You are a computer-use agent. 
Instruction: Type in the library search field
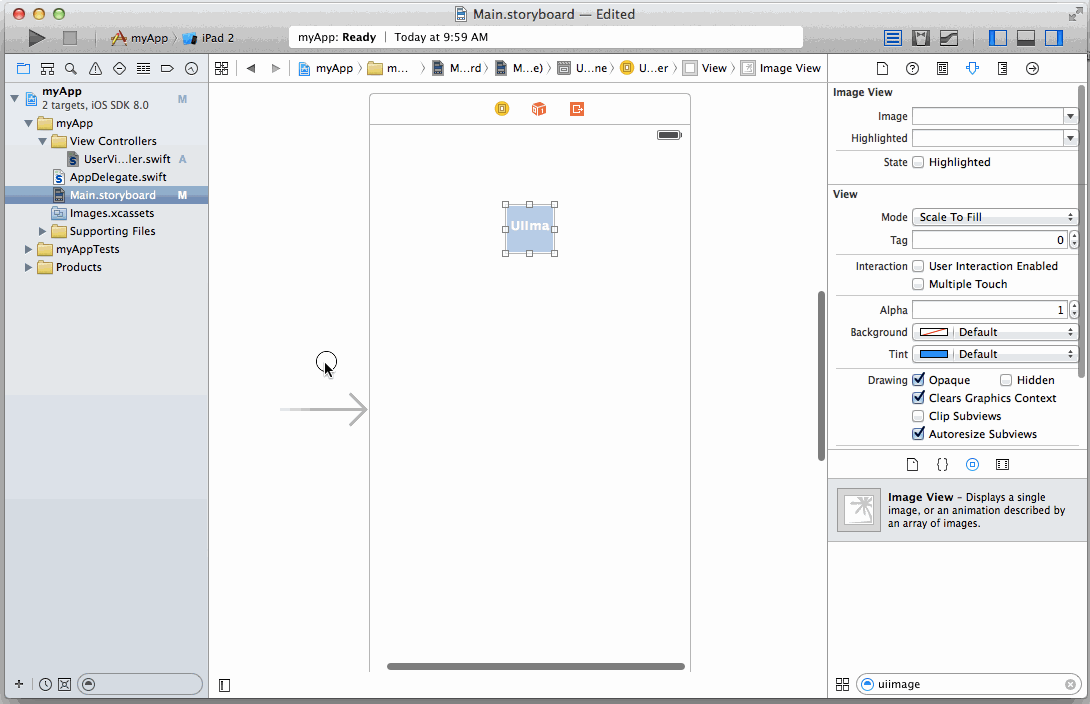pyautogui.click(x=960, y=684)
